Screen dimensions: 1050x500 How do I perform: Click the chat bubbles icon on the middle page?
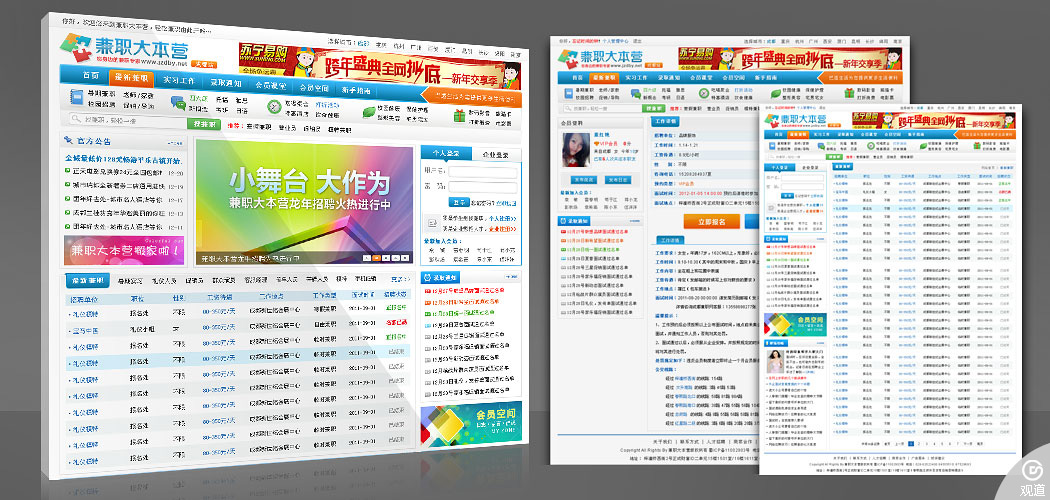(635, 93)
